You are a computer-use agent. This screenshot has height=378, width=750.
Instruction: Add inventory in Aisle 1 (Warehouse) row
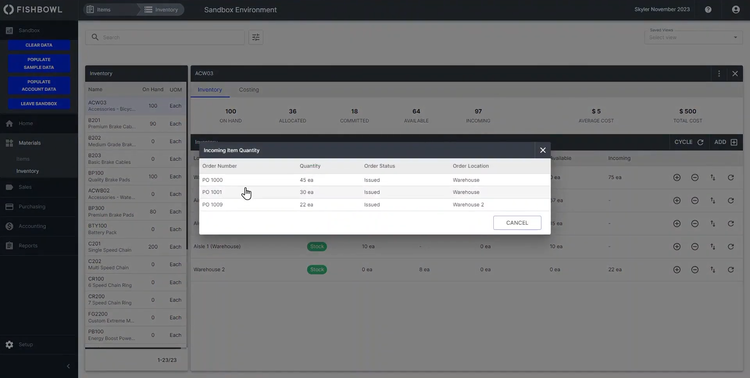[x=677, y=246]
